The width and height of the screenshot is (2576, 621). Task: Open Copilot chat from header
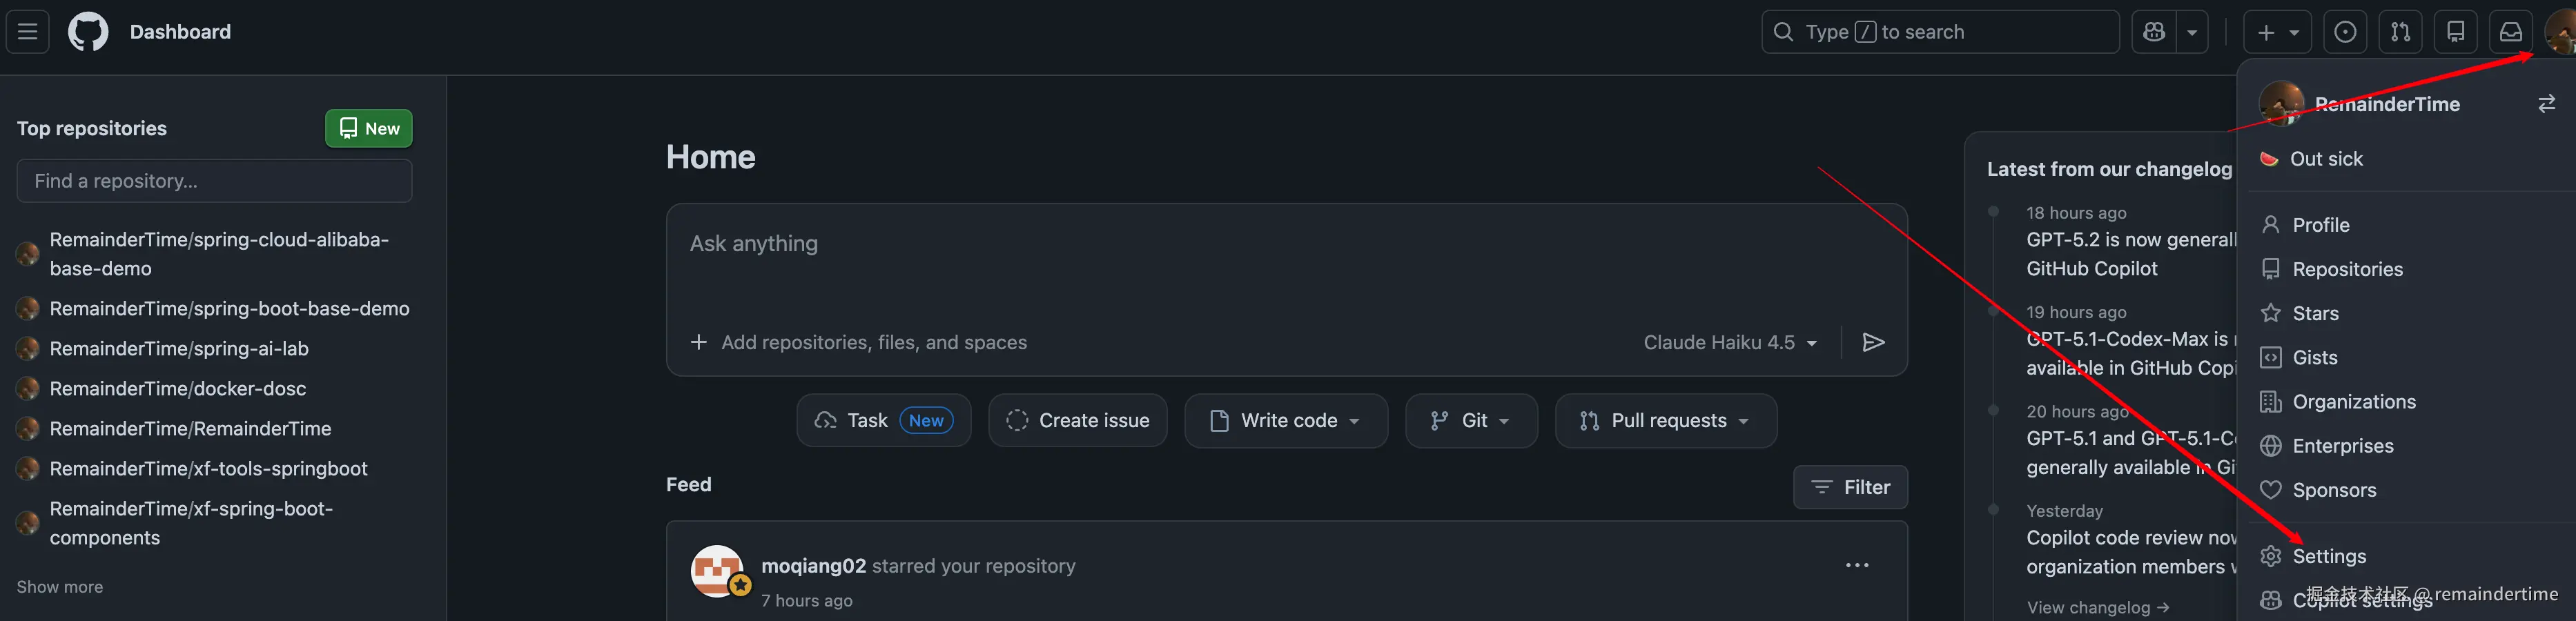pos(2153,32)
